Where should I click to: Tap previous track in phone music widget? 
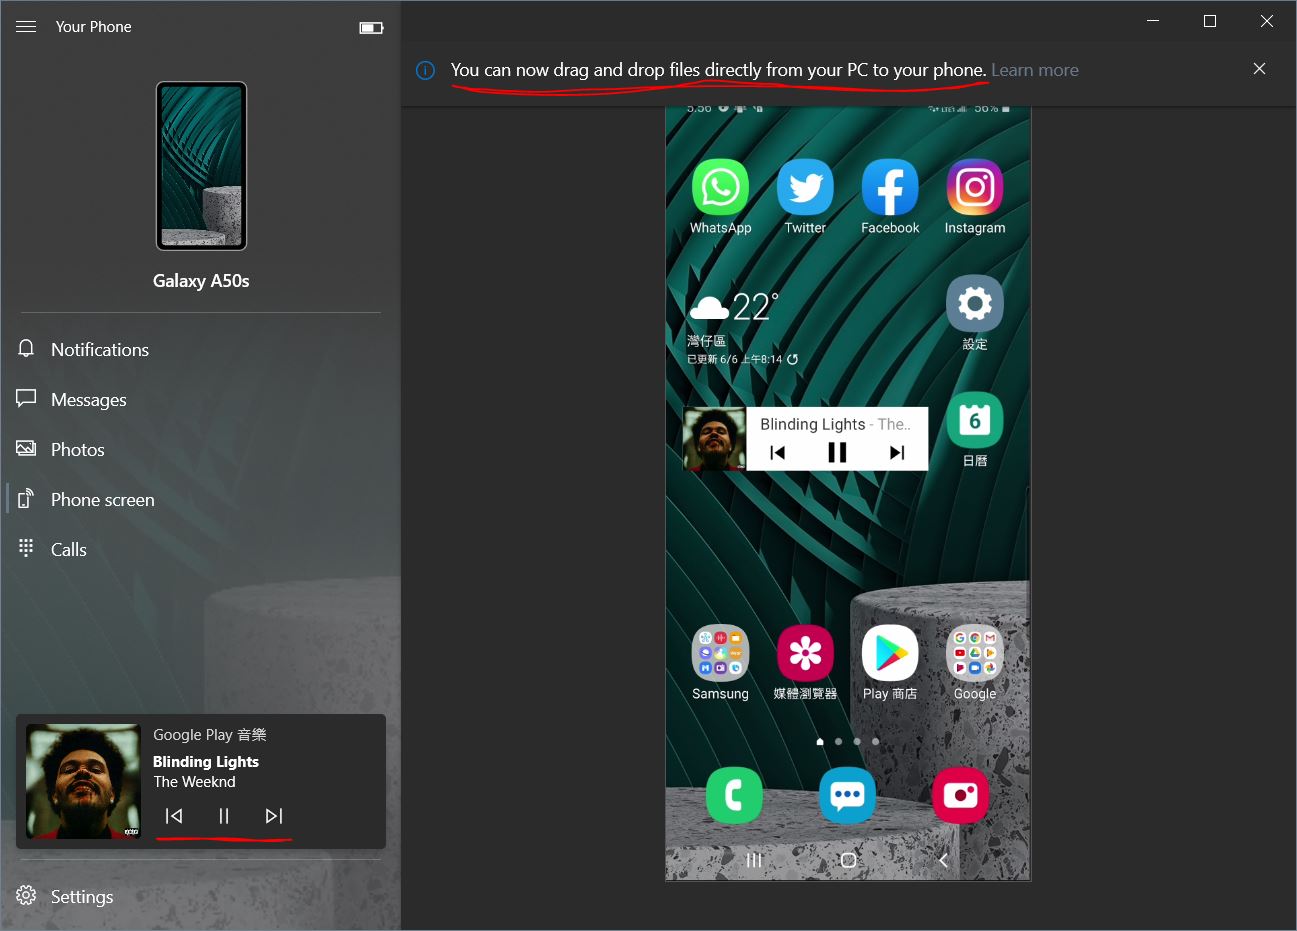pos(777,453)
